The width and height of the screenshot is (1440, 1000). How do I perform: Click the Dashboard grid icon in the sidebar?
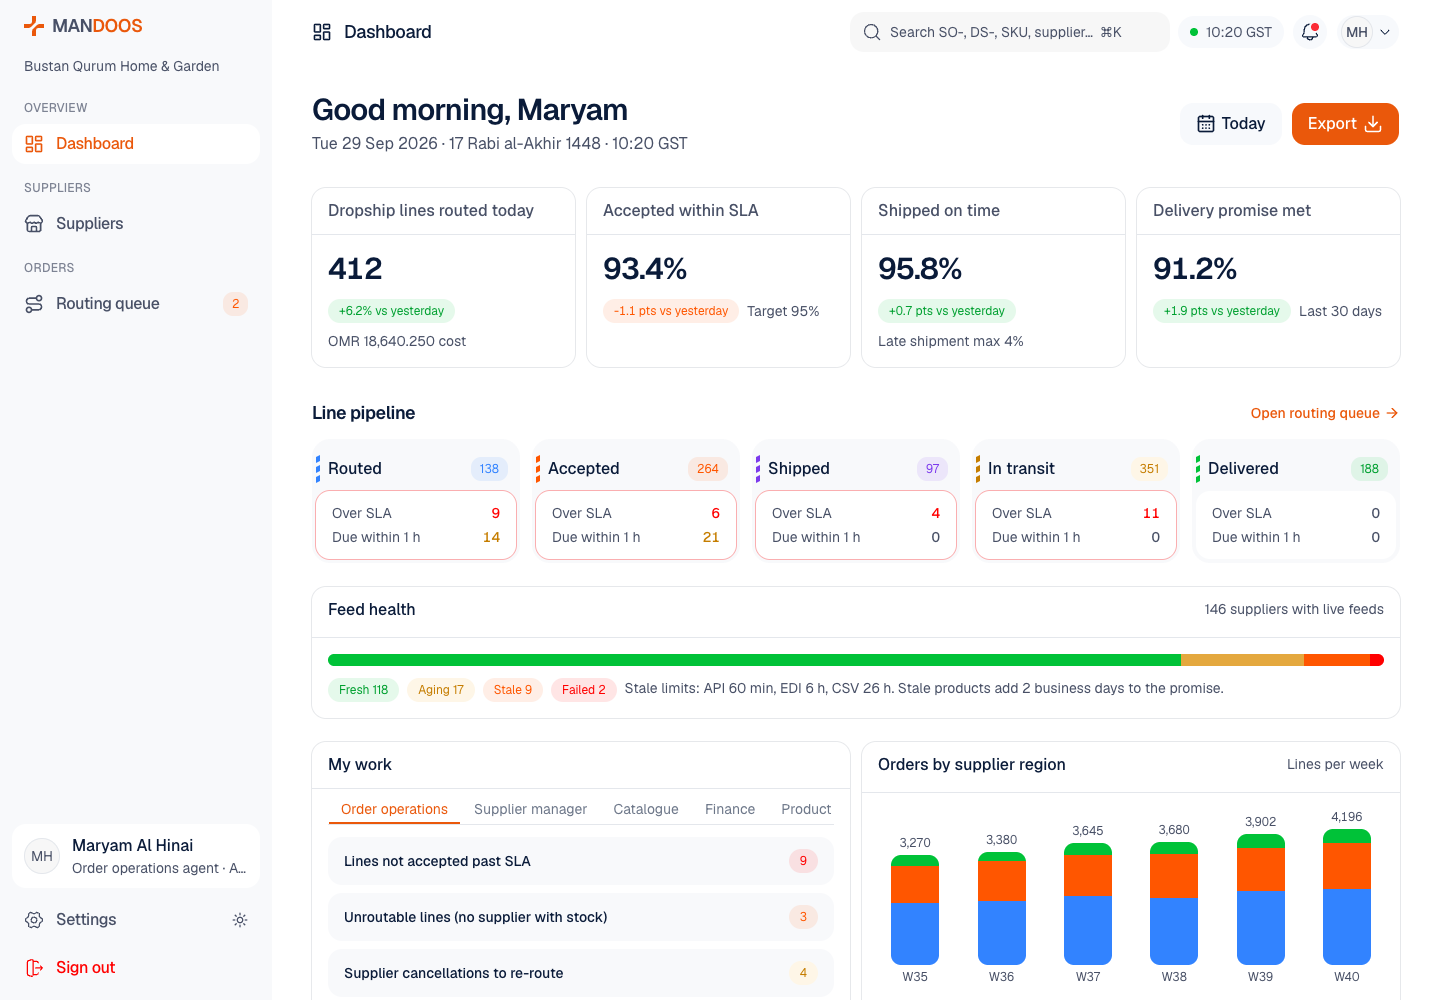(34, 144)
